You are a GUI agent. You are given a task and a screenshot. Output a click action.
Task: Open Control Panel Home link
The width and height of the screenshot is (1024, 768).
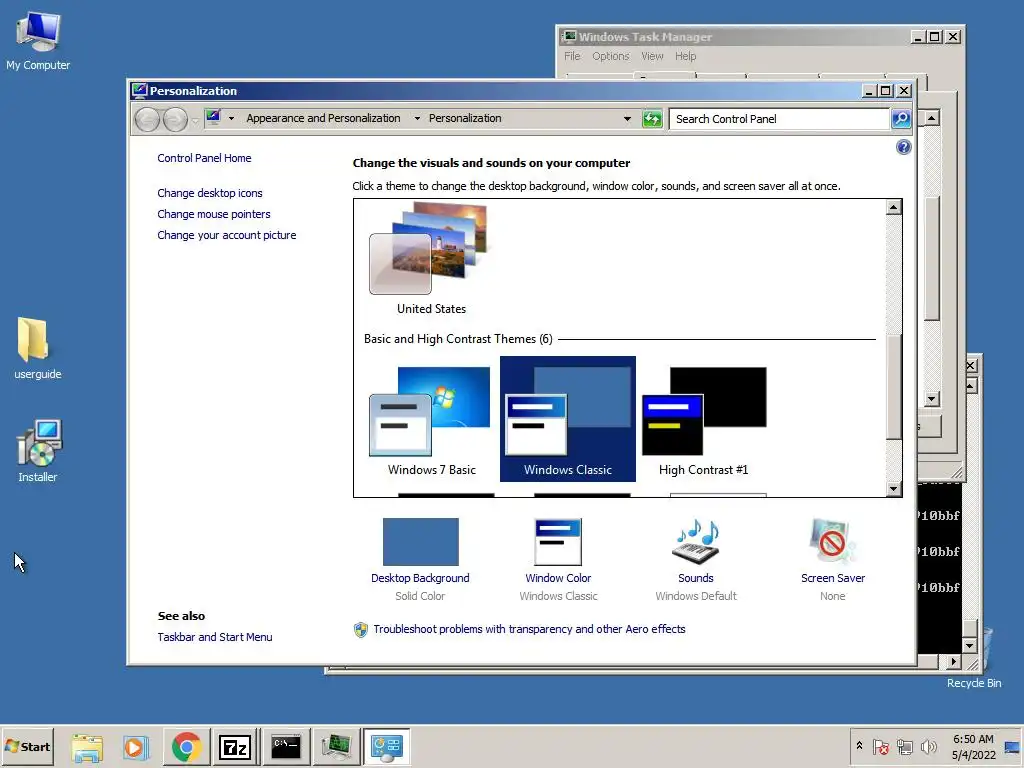pyautogui.click(x=204, y=158)
